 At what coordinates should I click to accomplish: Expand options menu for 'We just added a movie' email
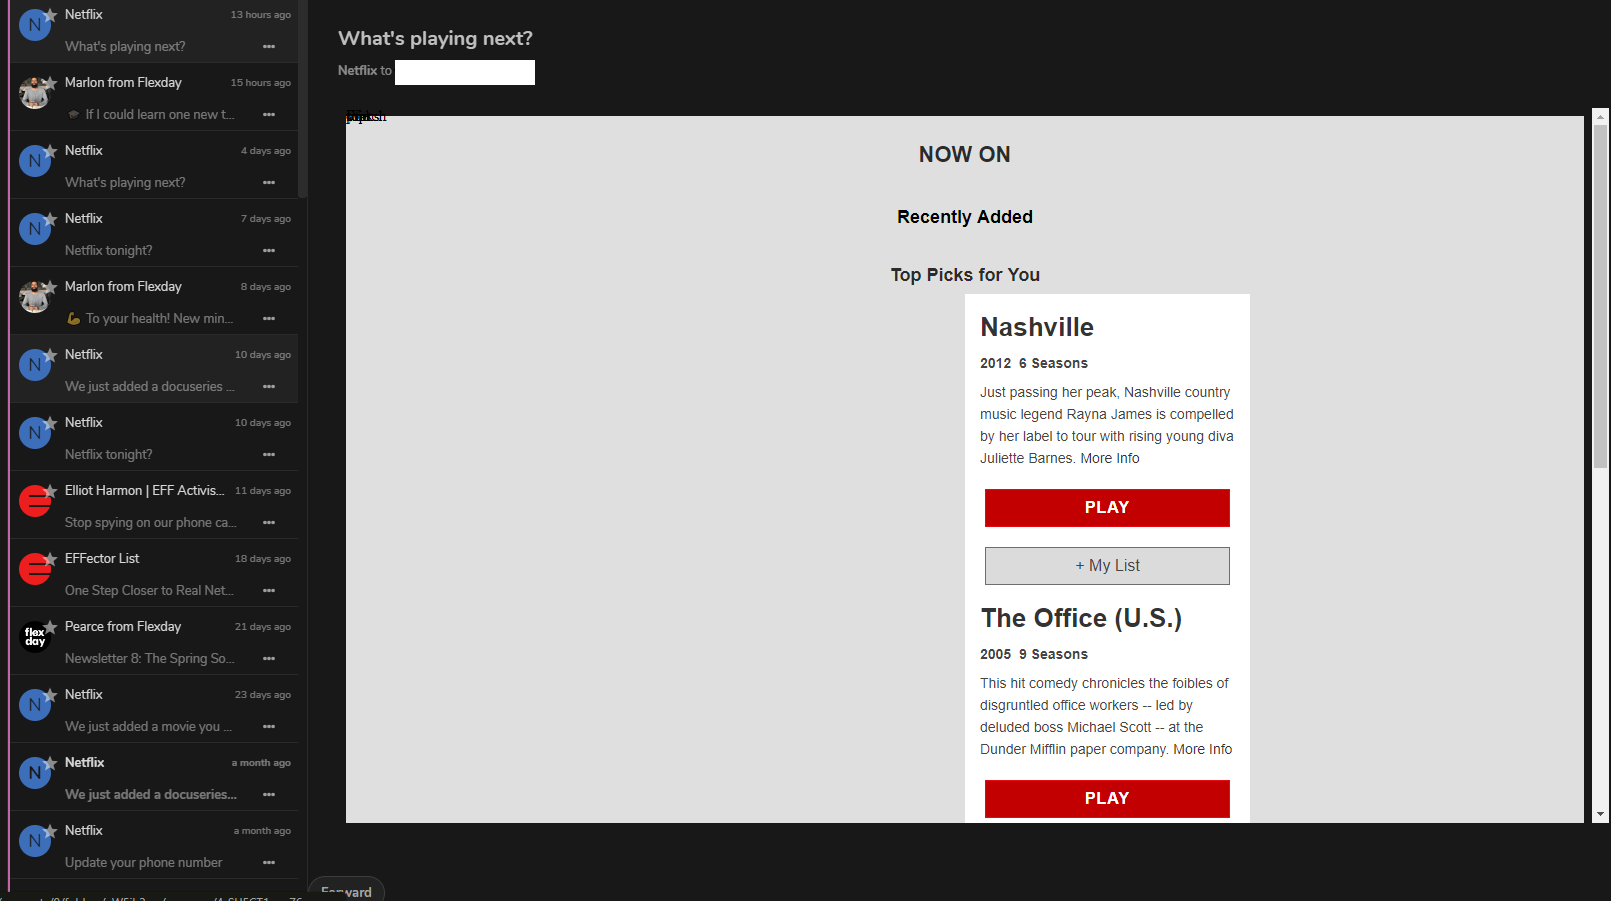(x=269, y=727)
